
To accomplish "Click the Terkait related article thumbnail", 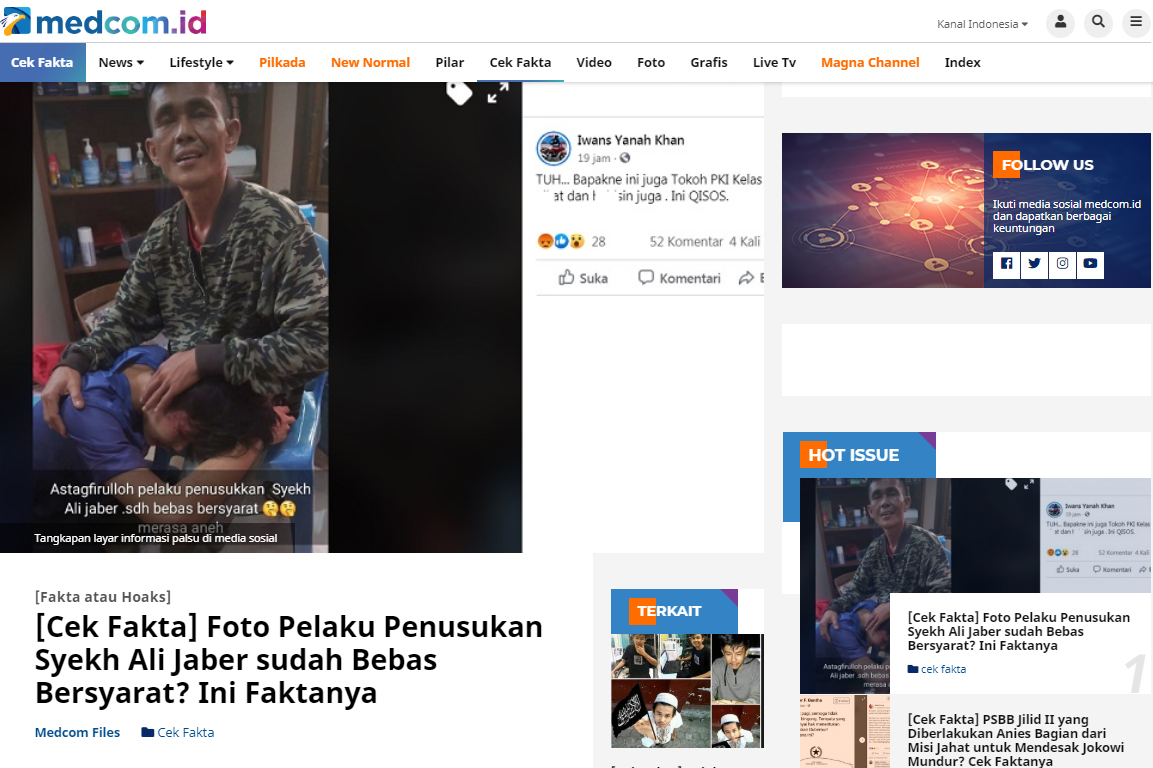I will (688, 691).
